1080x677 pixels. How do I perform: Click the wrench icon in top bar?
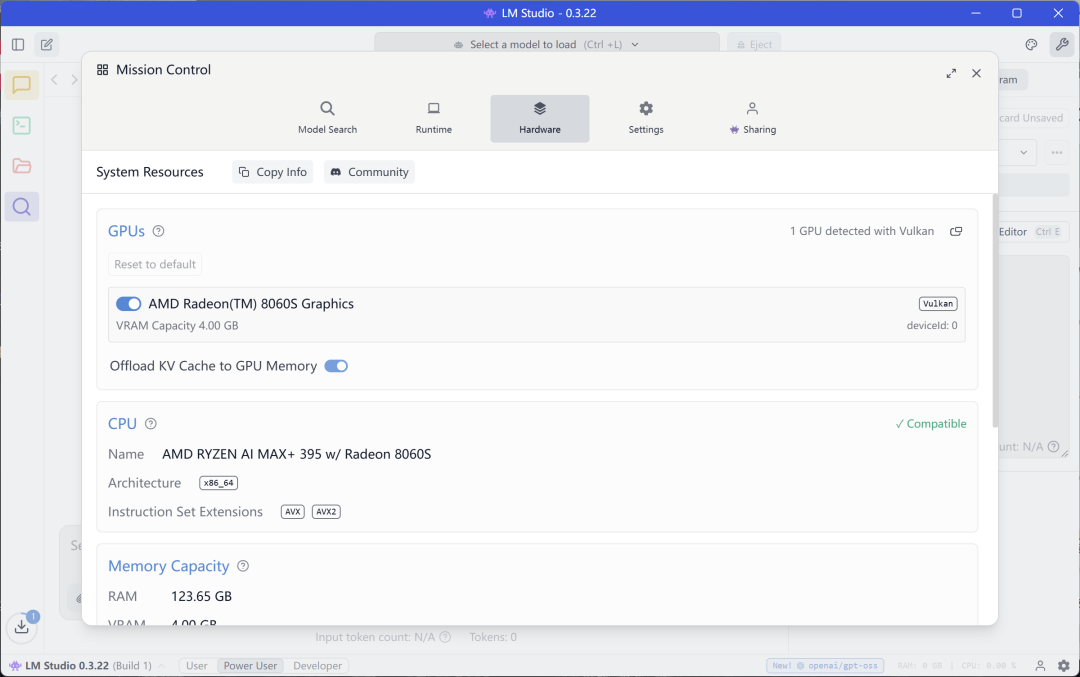[1061, 45]
